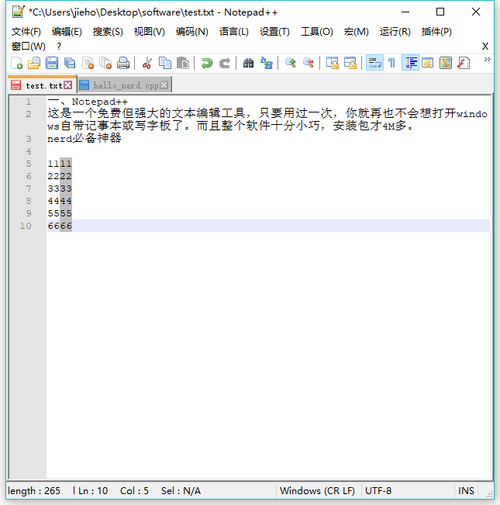Image resolution: width=500 pixels, height=505 pixels.
Task: Open the 搜索(S) menu
Action: pos(108,32)
